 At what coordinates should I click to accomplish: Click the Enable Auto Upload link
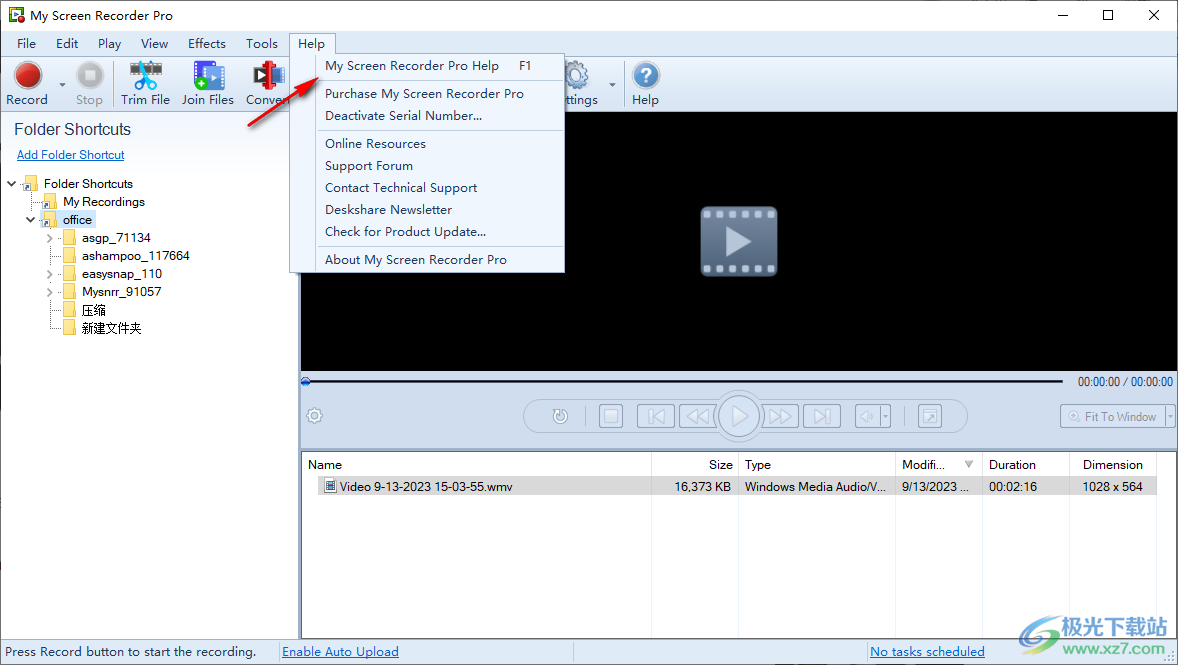[340, 651]
